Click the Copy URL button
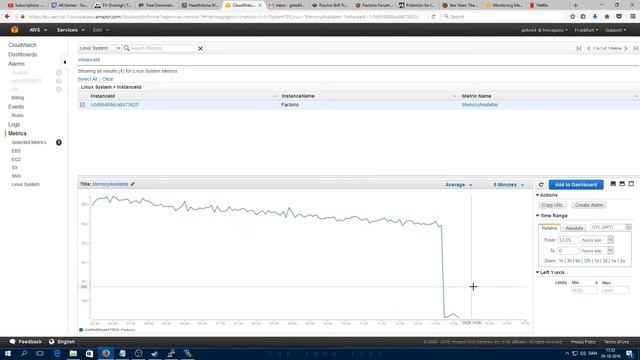 pos(552,205)
